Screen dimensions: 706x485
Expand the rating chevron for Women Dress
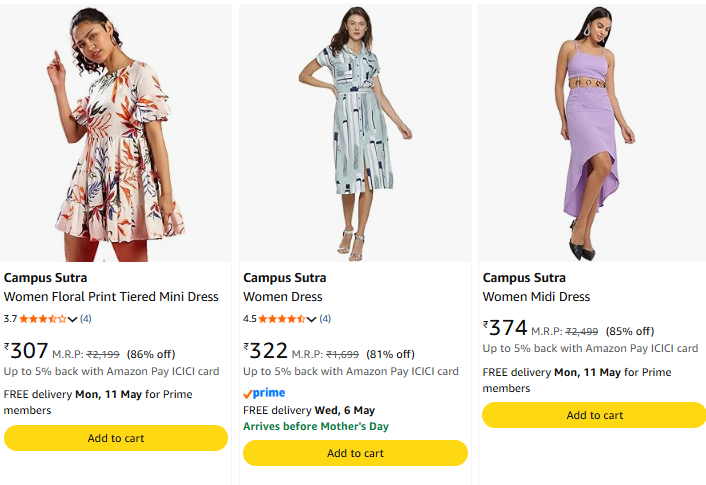[x=311, y=319]
